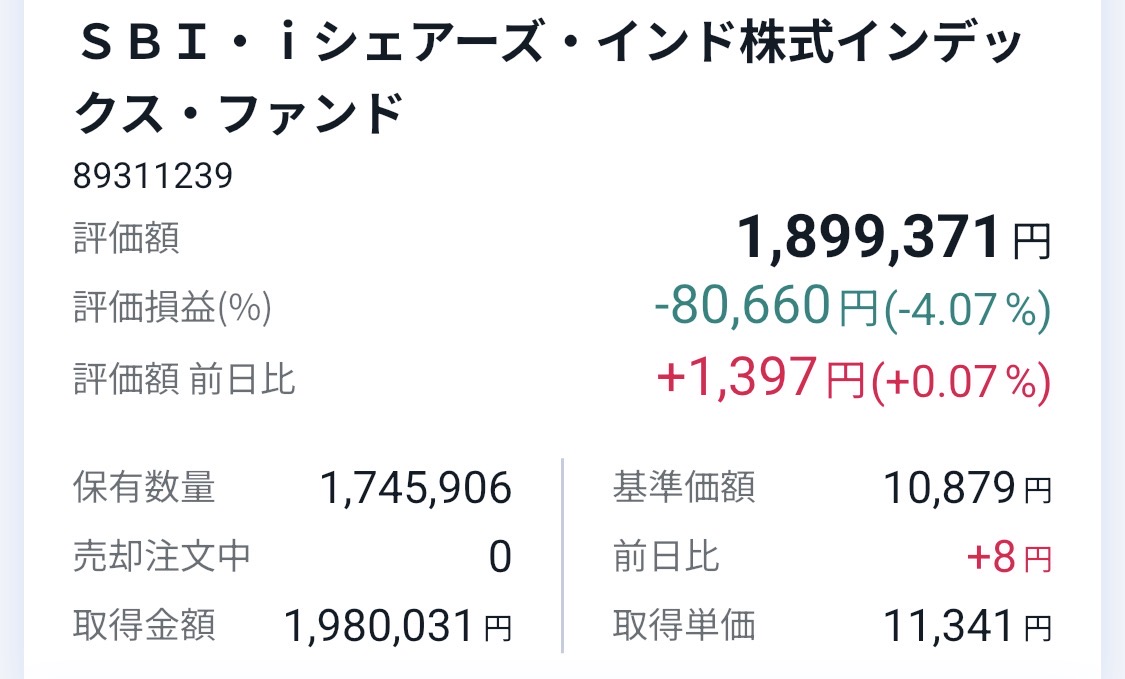
Task: Click the base price 10,879円
Action: pyautogui.click(x=966, y=488)
